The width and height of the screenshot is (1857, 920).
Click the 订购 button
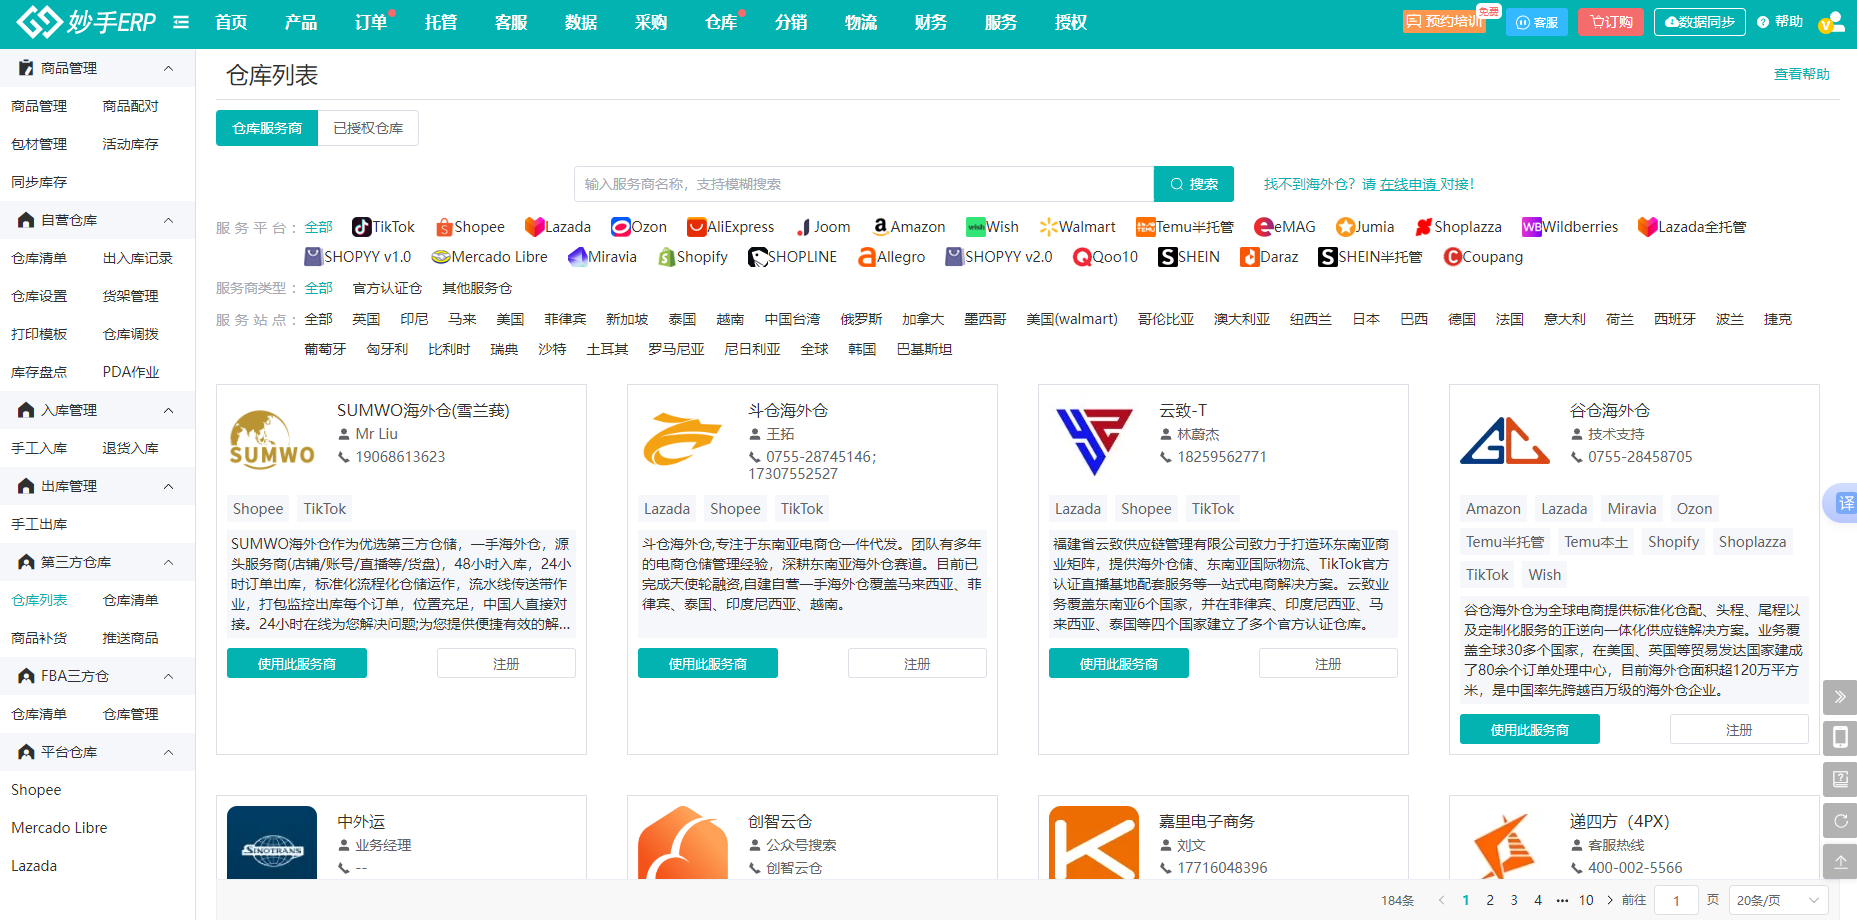[1611, 22]
